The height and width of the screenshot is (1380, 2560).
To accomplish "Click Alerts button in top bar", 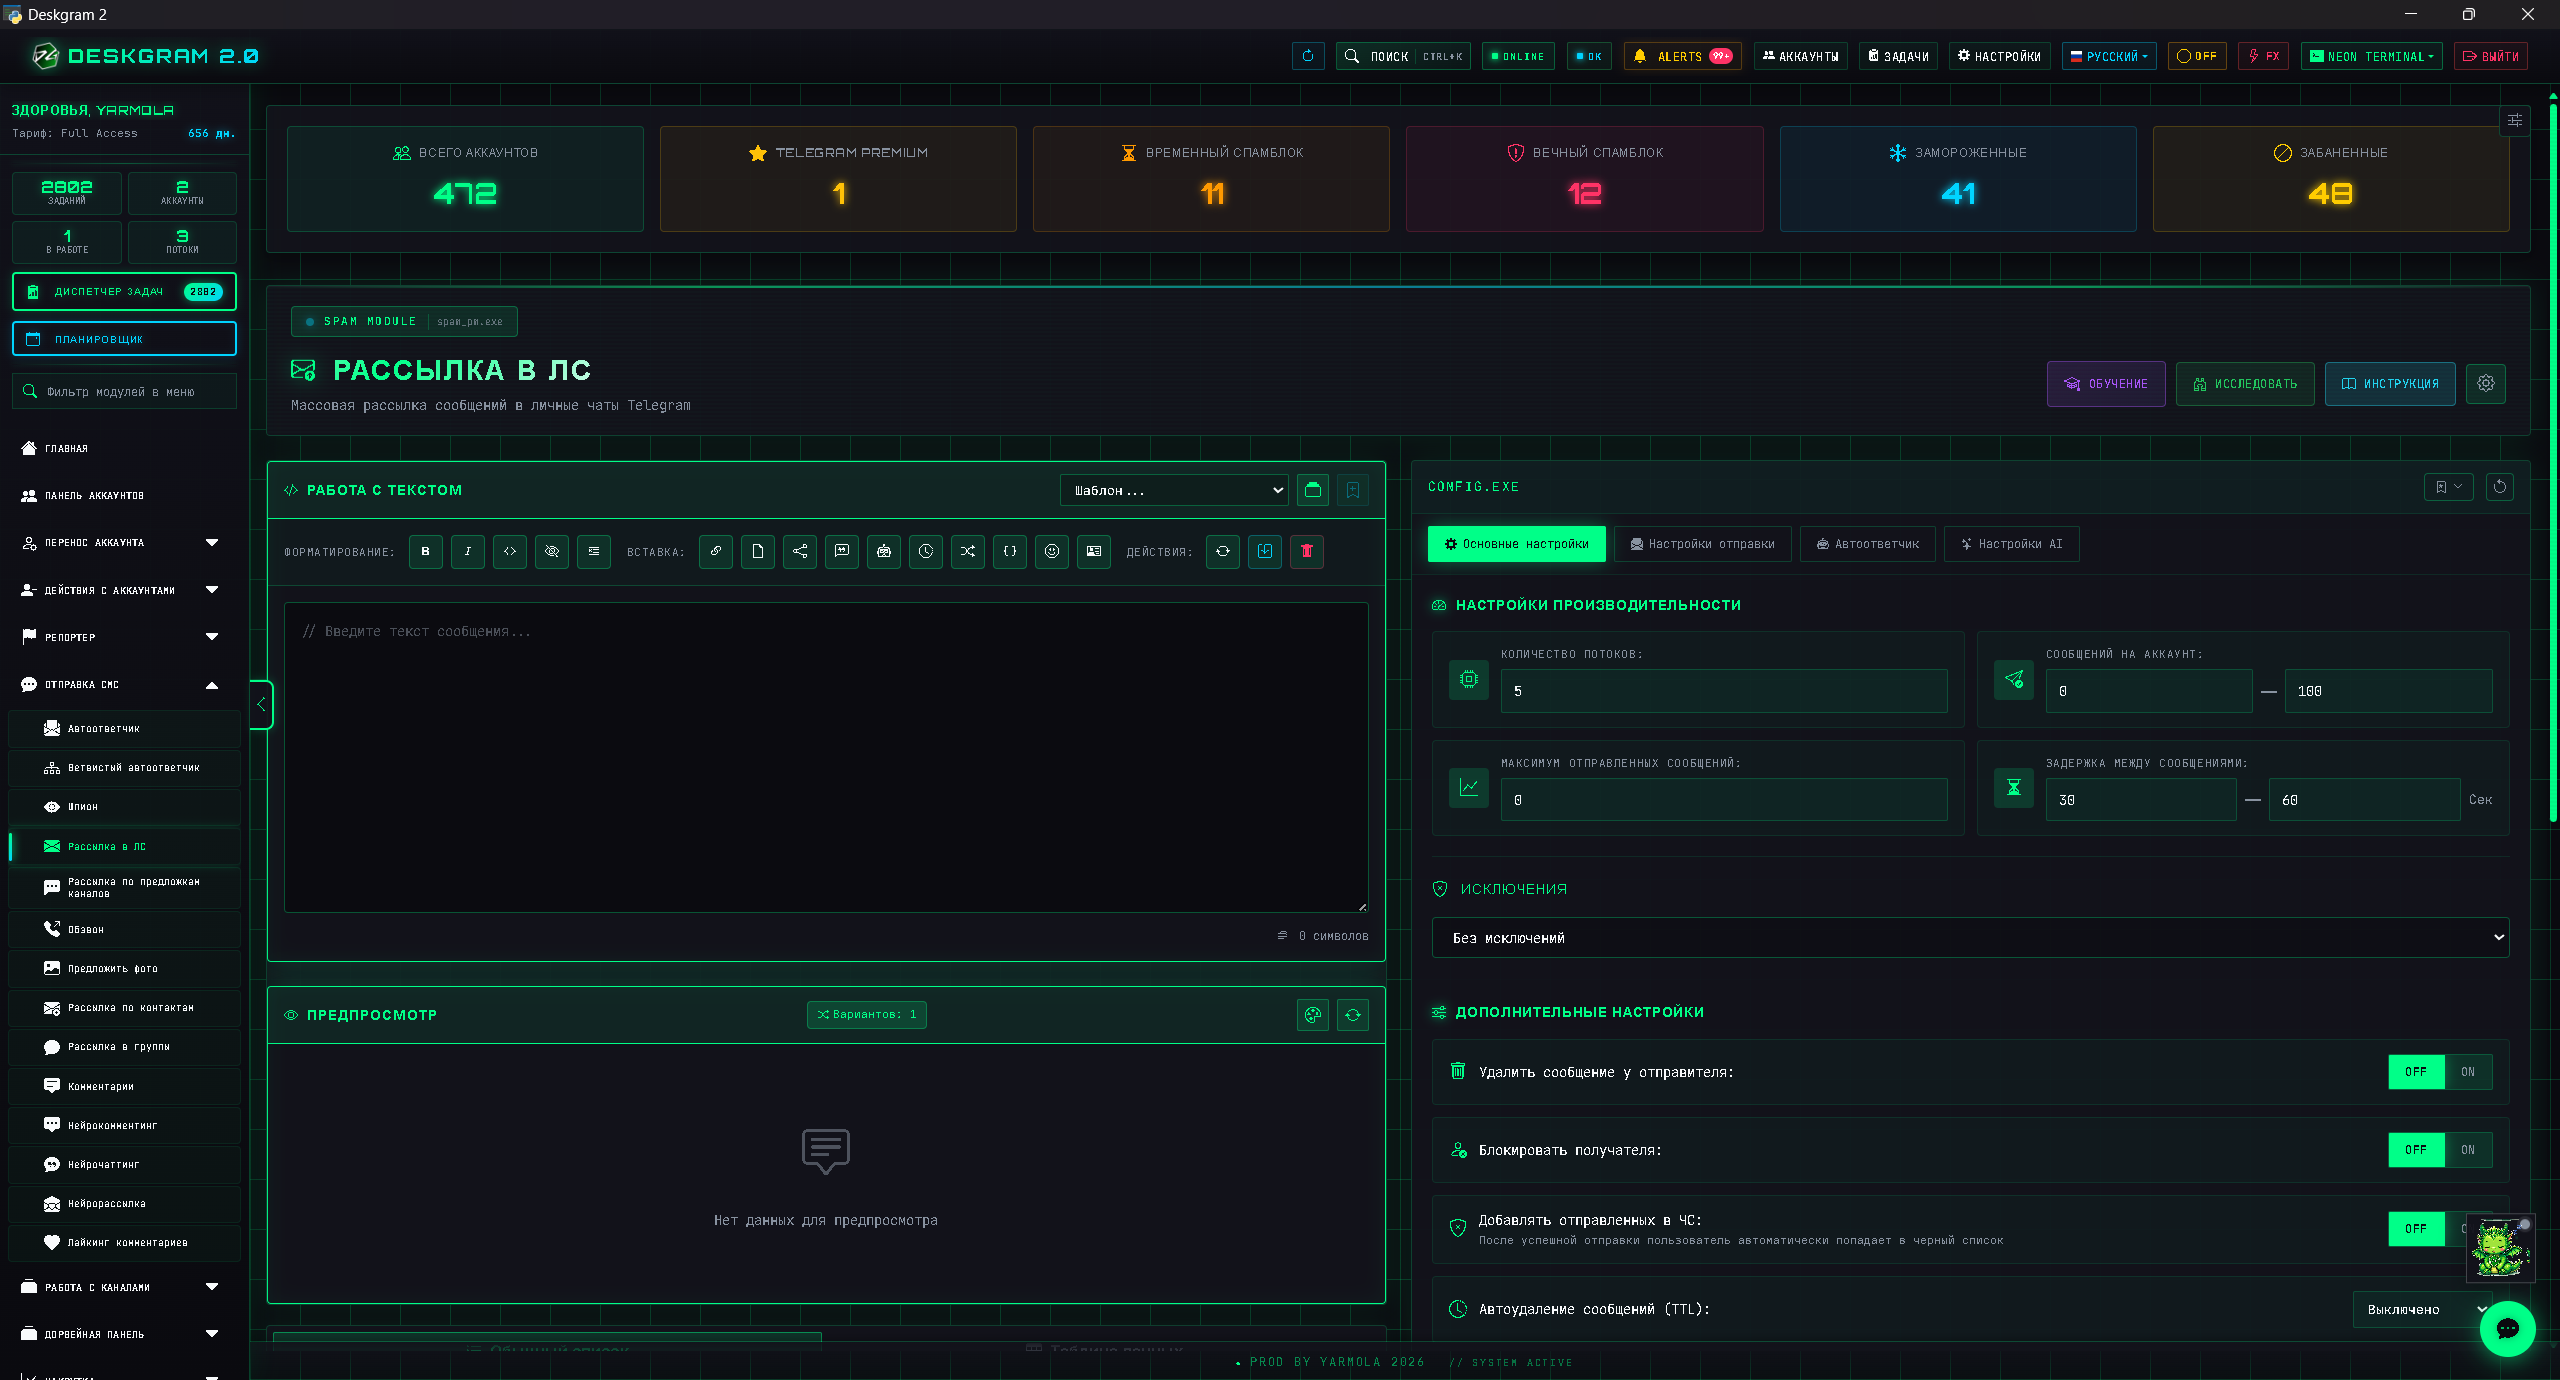I will [x=1683, y=57].
